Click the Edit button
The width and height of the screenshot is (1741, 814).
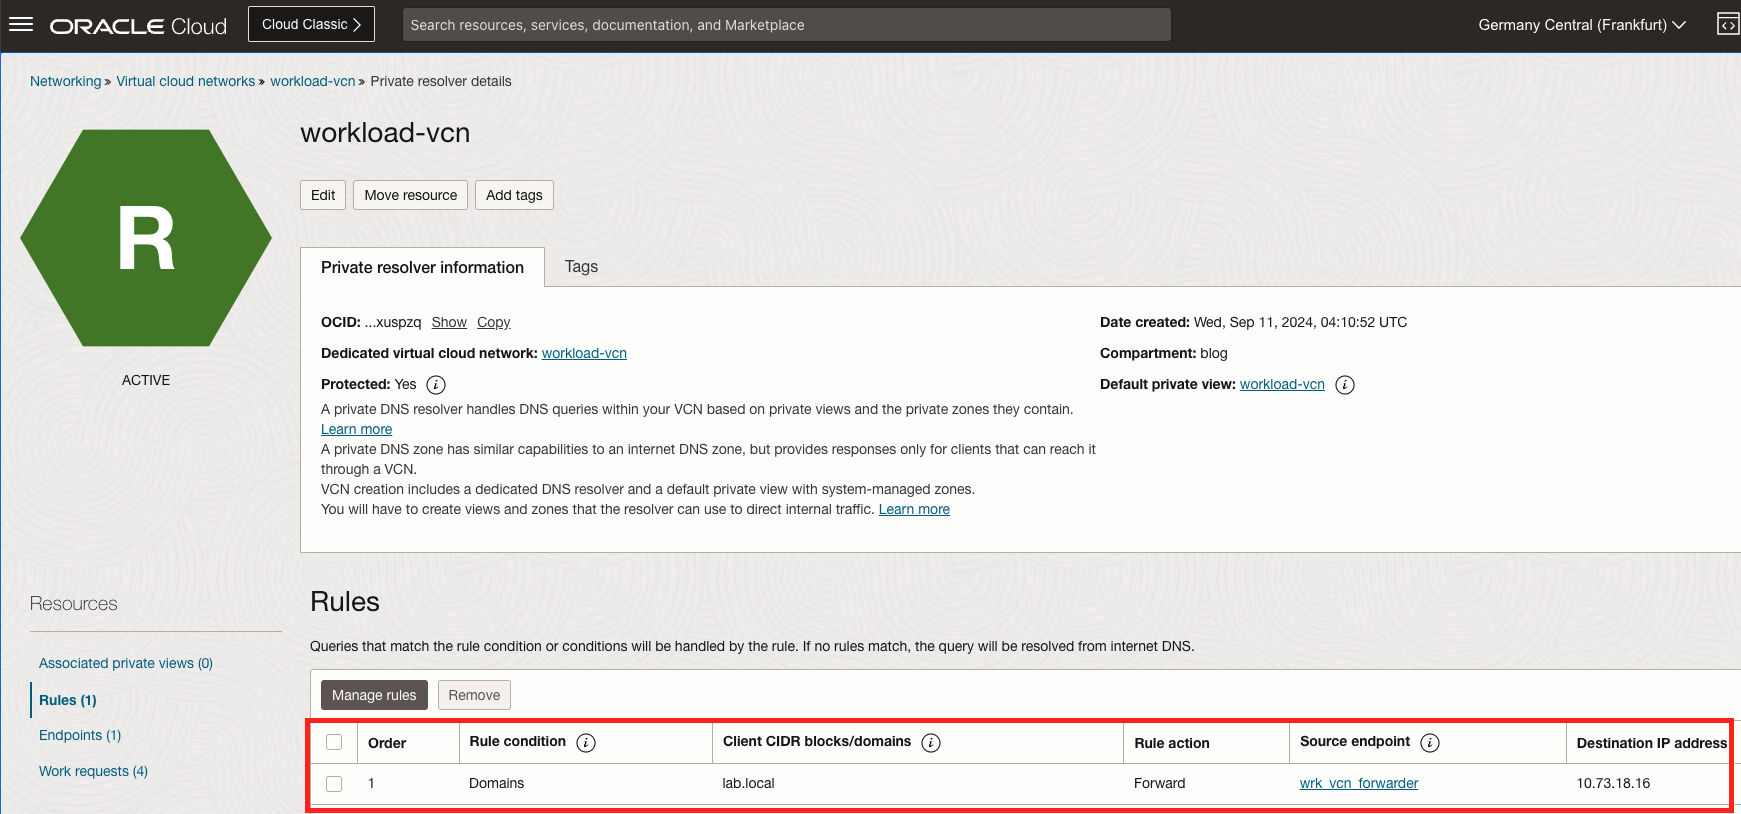pos(323,195)
